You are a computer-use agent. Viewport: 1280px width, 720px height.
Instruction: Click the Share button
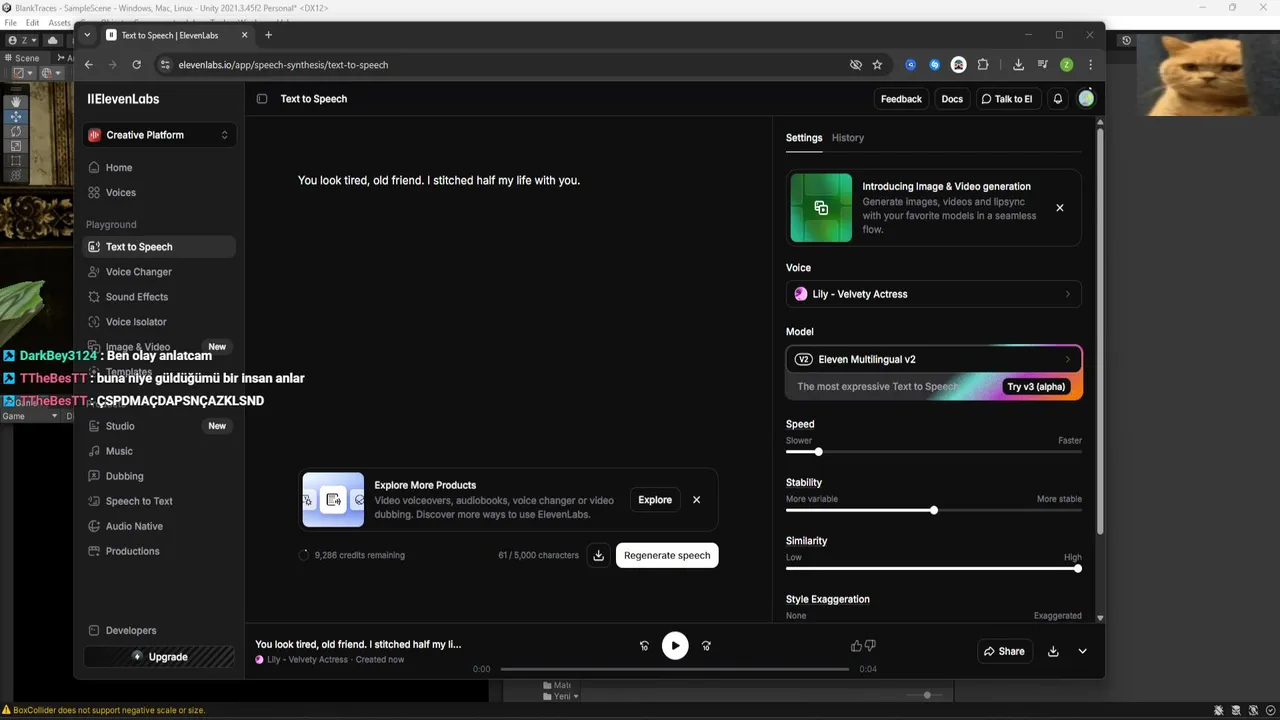[x=1004, y=651]
